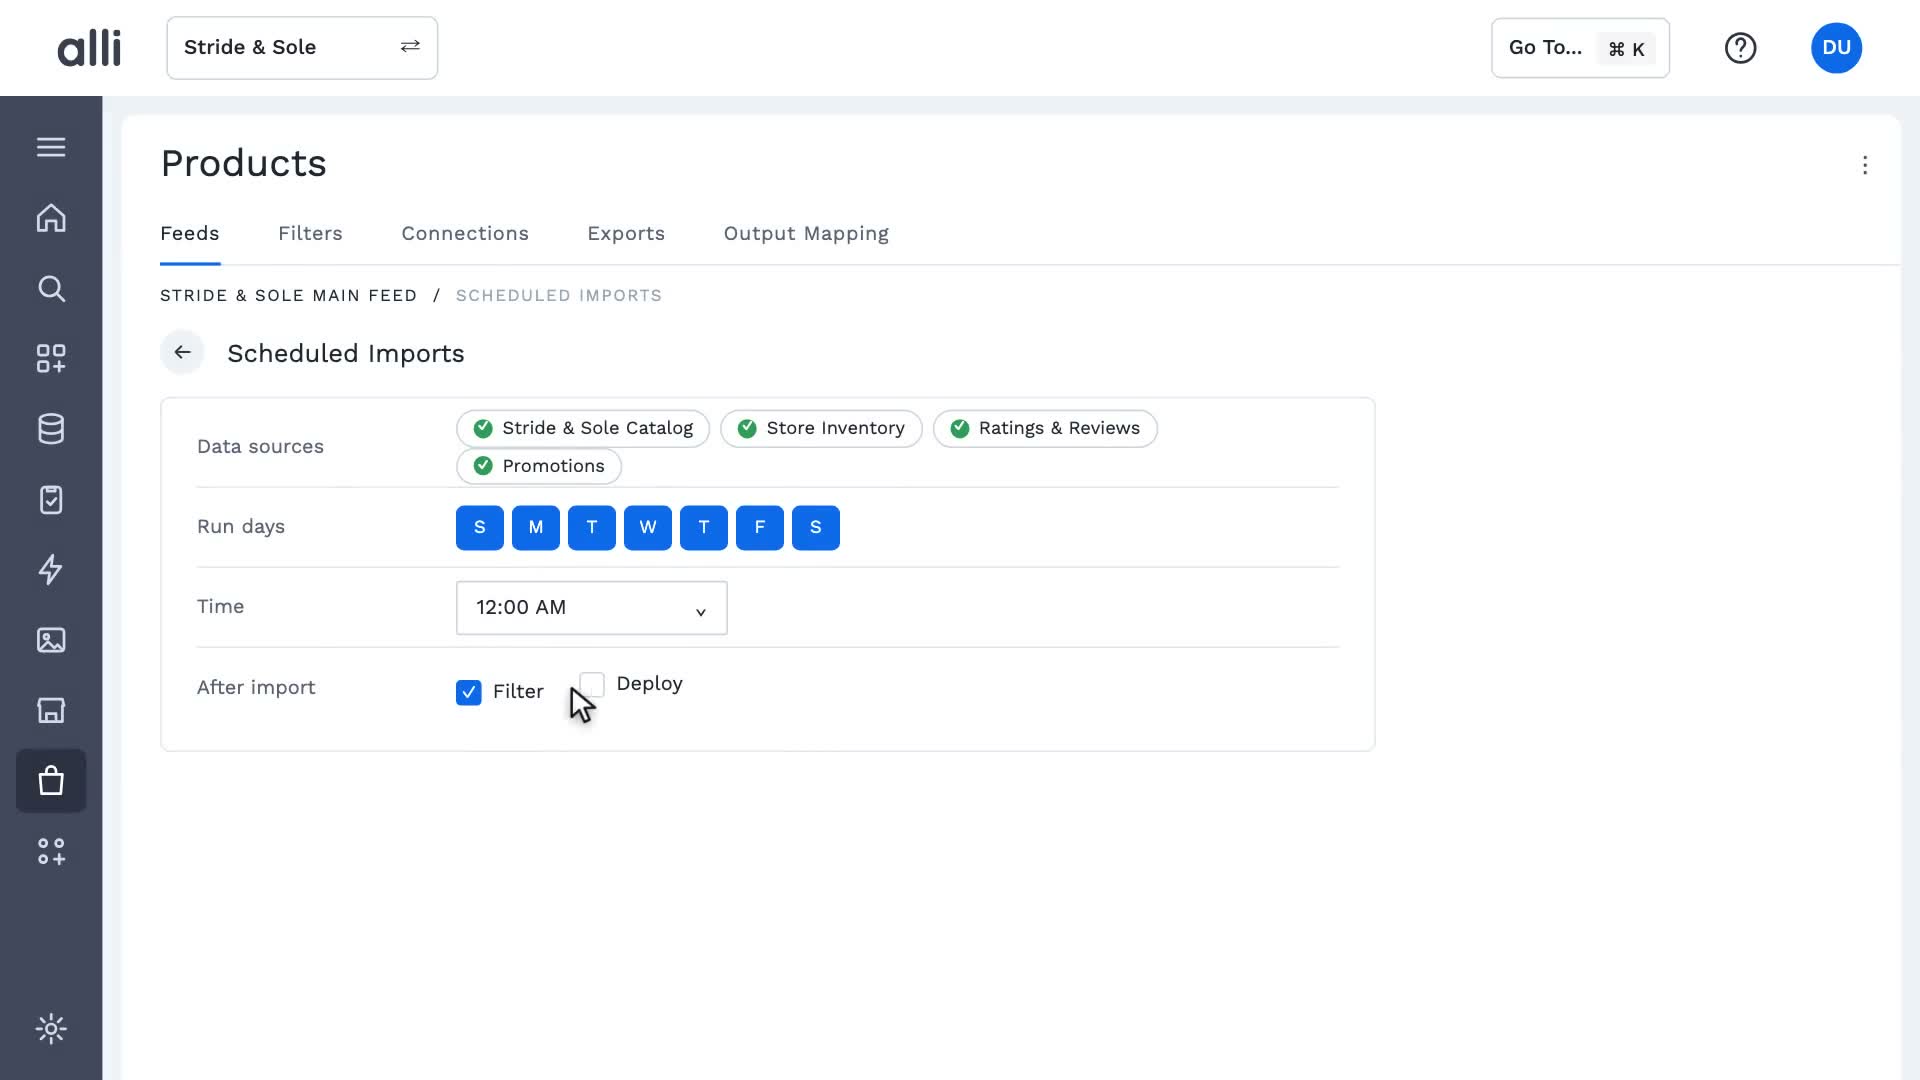Enable the Deploy checkbox
This screenshot has width=1920, height=1080.
[592, 684]
